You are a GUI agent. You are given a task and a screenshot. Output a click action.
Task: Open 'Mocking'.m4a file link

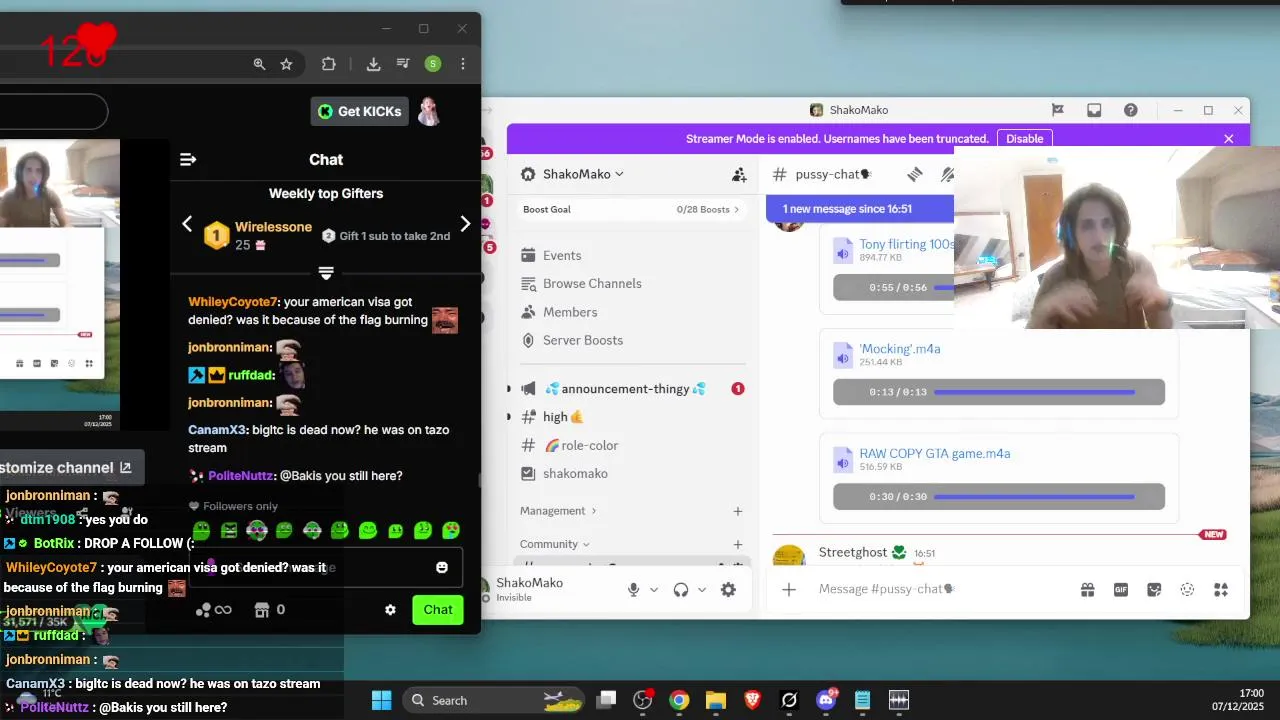[x=900, y=349]
